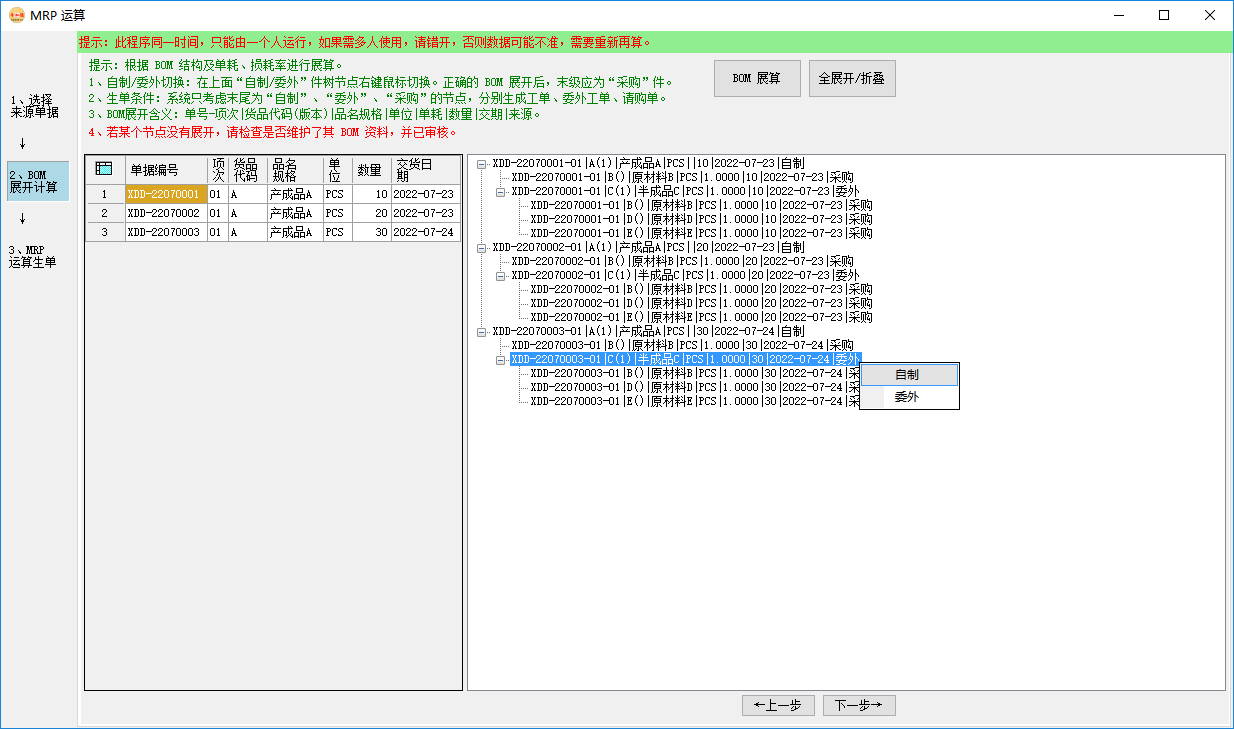Image resolution: width=1234 pixels, height=729 pixels.
Task: Choose 自制 from the context menu
Action: 907,374
